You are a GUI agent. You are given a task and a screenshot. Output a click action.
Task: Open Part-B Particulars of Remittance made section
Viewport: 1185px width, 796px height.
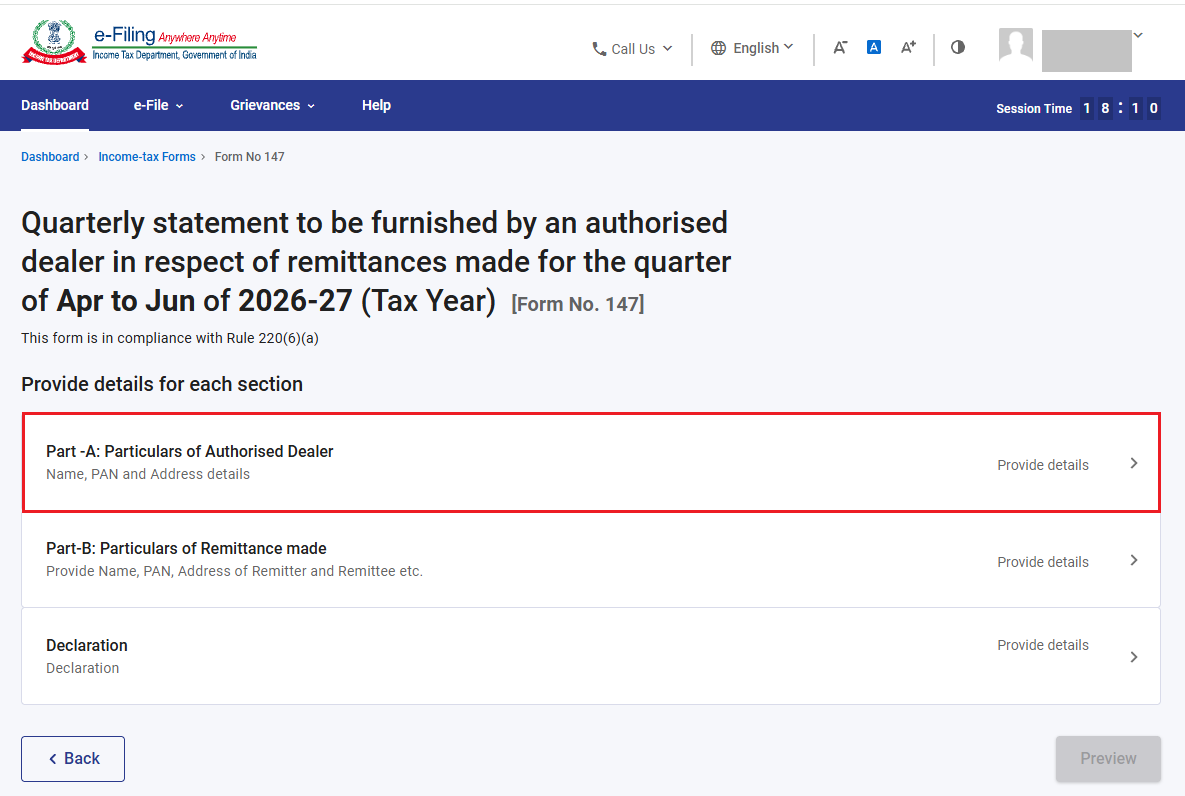[x=591, y=560]
